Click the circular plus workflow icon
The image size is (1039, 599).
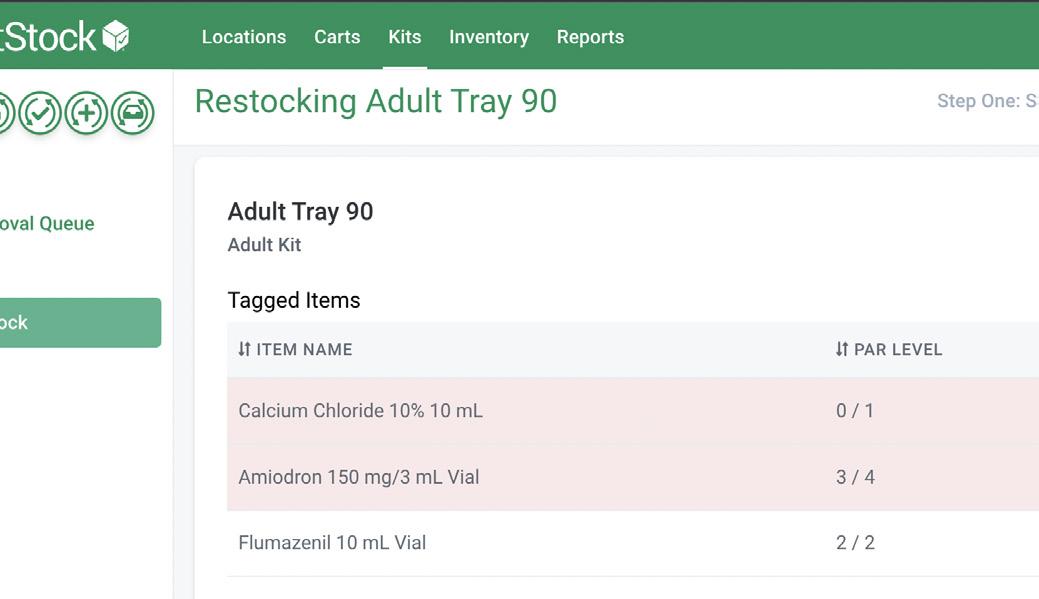click(87, 113)
